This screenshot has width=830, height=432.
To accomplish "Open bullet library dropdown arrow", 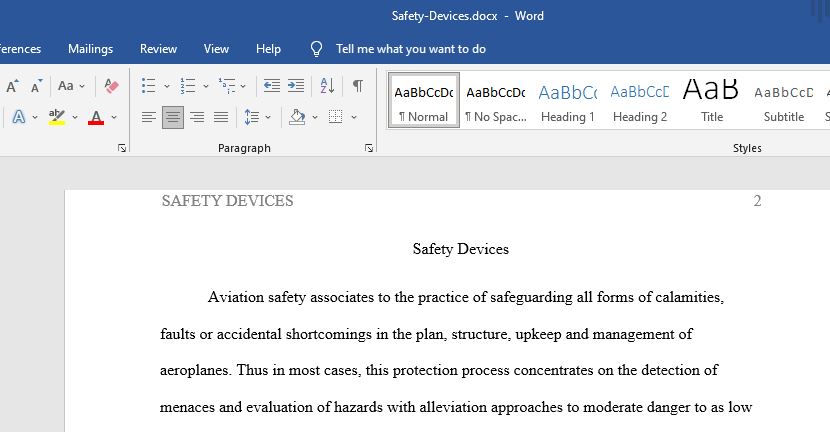I will click(167, 86).
